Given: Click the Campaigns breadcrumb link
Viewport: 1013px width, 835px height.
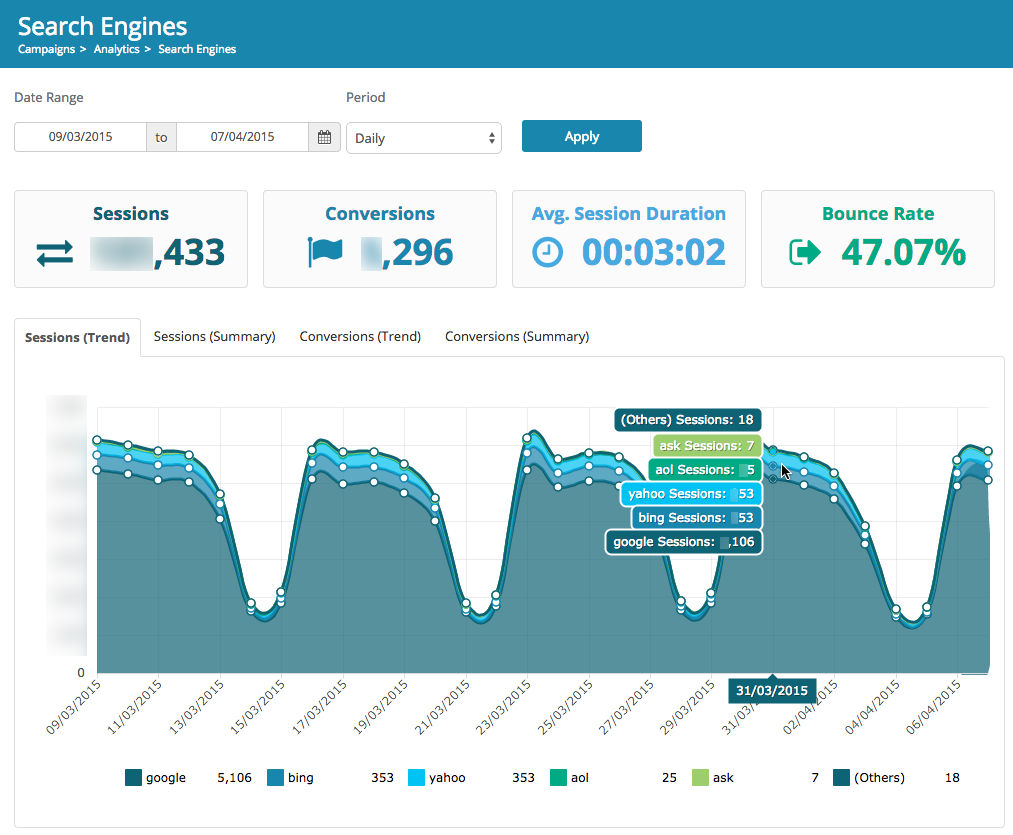Looking at the screenshot, I should (45, 49).
